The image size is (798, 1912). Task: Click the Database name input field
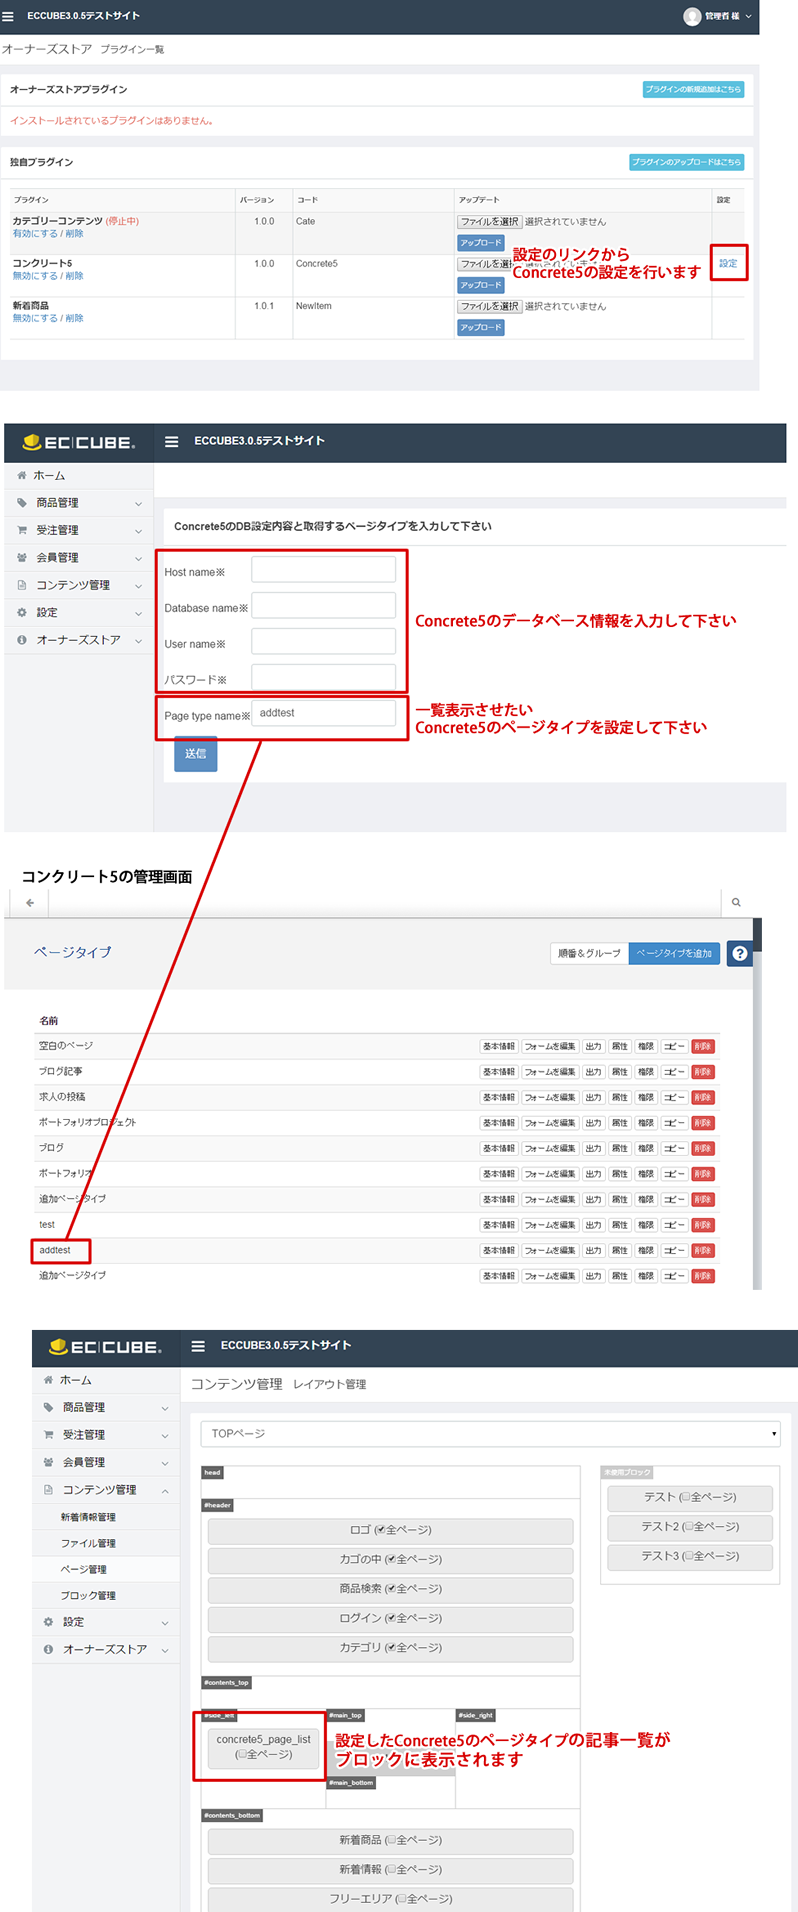(323, 606)
